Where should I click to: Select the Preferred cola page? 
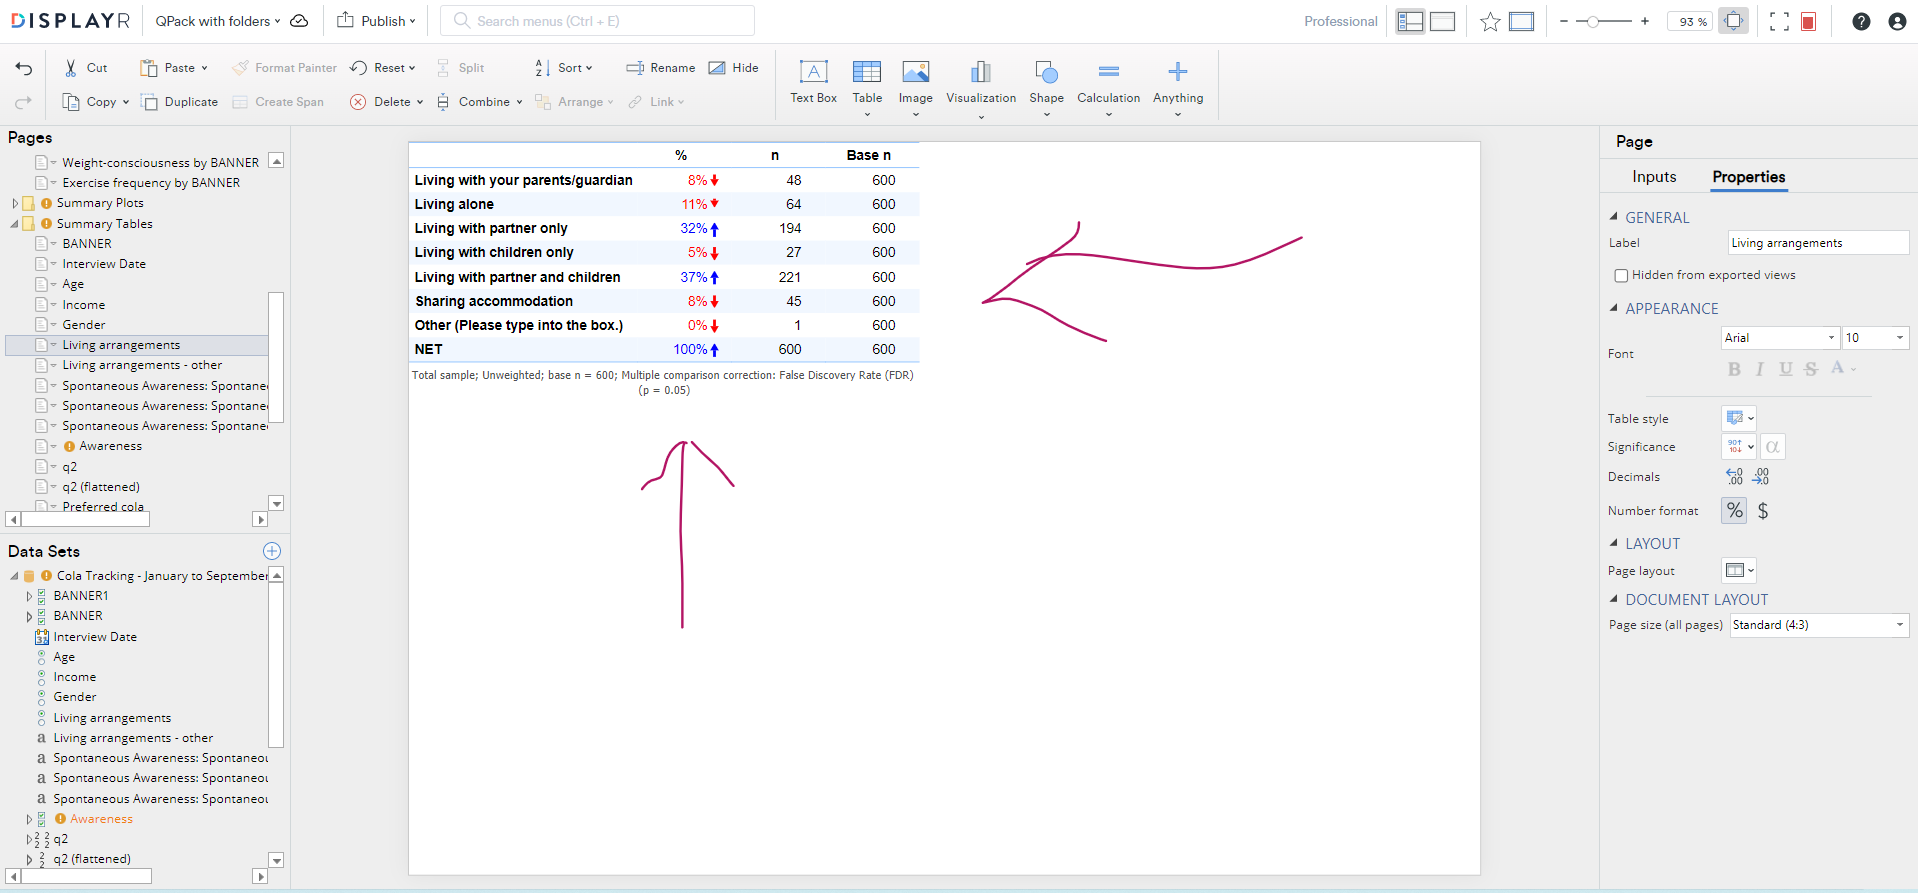click(x=103, y=507)
